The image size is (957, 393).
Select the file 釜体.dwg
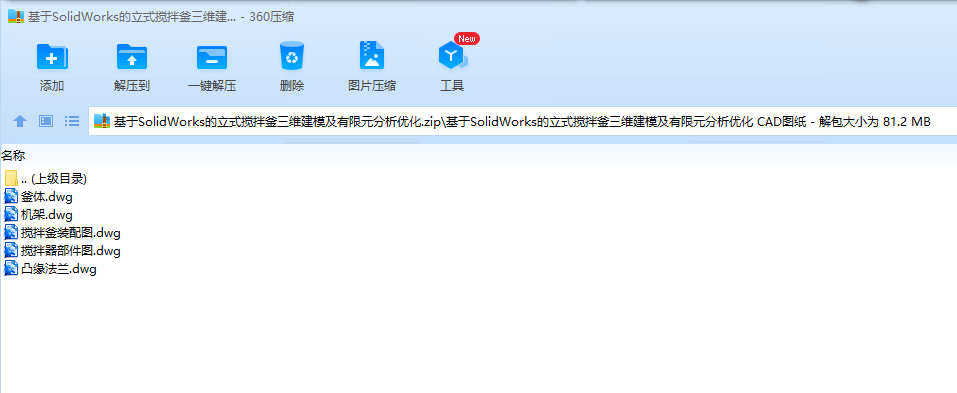tap(39, 196)
